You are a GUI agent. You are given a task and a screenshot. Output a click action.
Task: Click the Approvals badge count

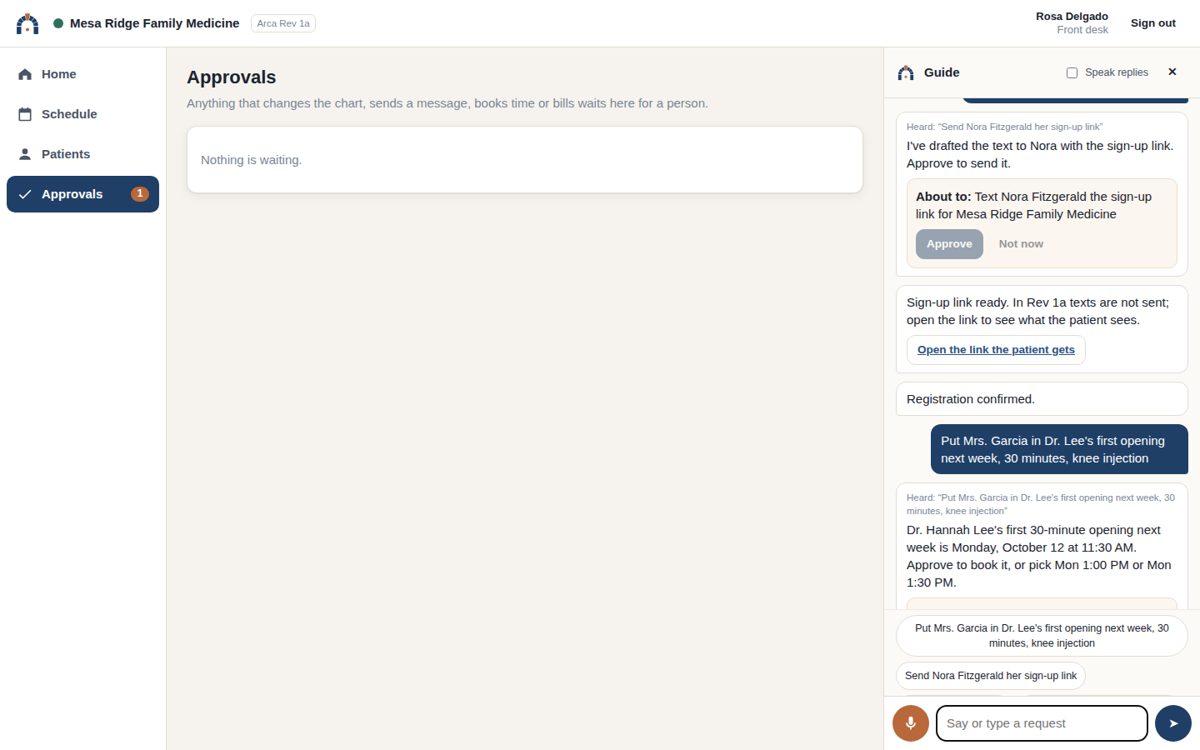point(140,194)
